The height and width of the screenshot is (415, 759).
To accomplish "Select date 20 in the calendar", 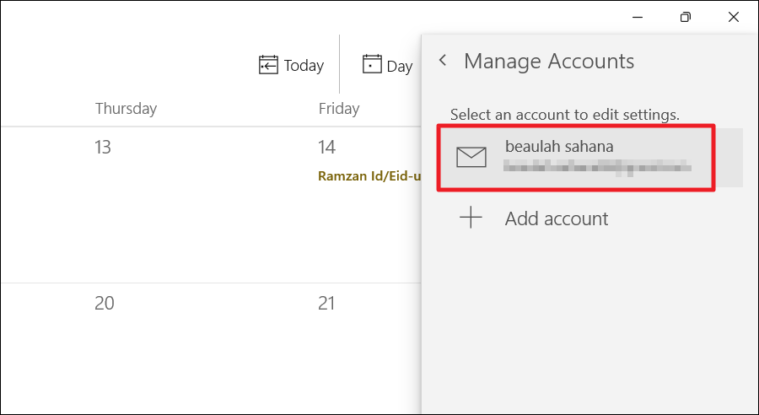I will (104, 303).
